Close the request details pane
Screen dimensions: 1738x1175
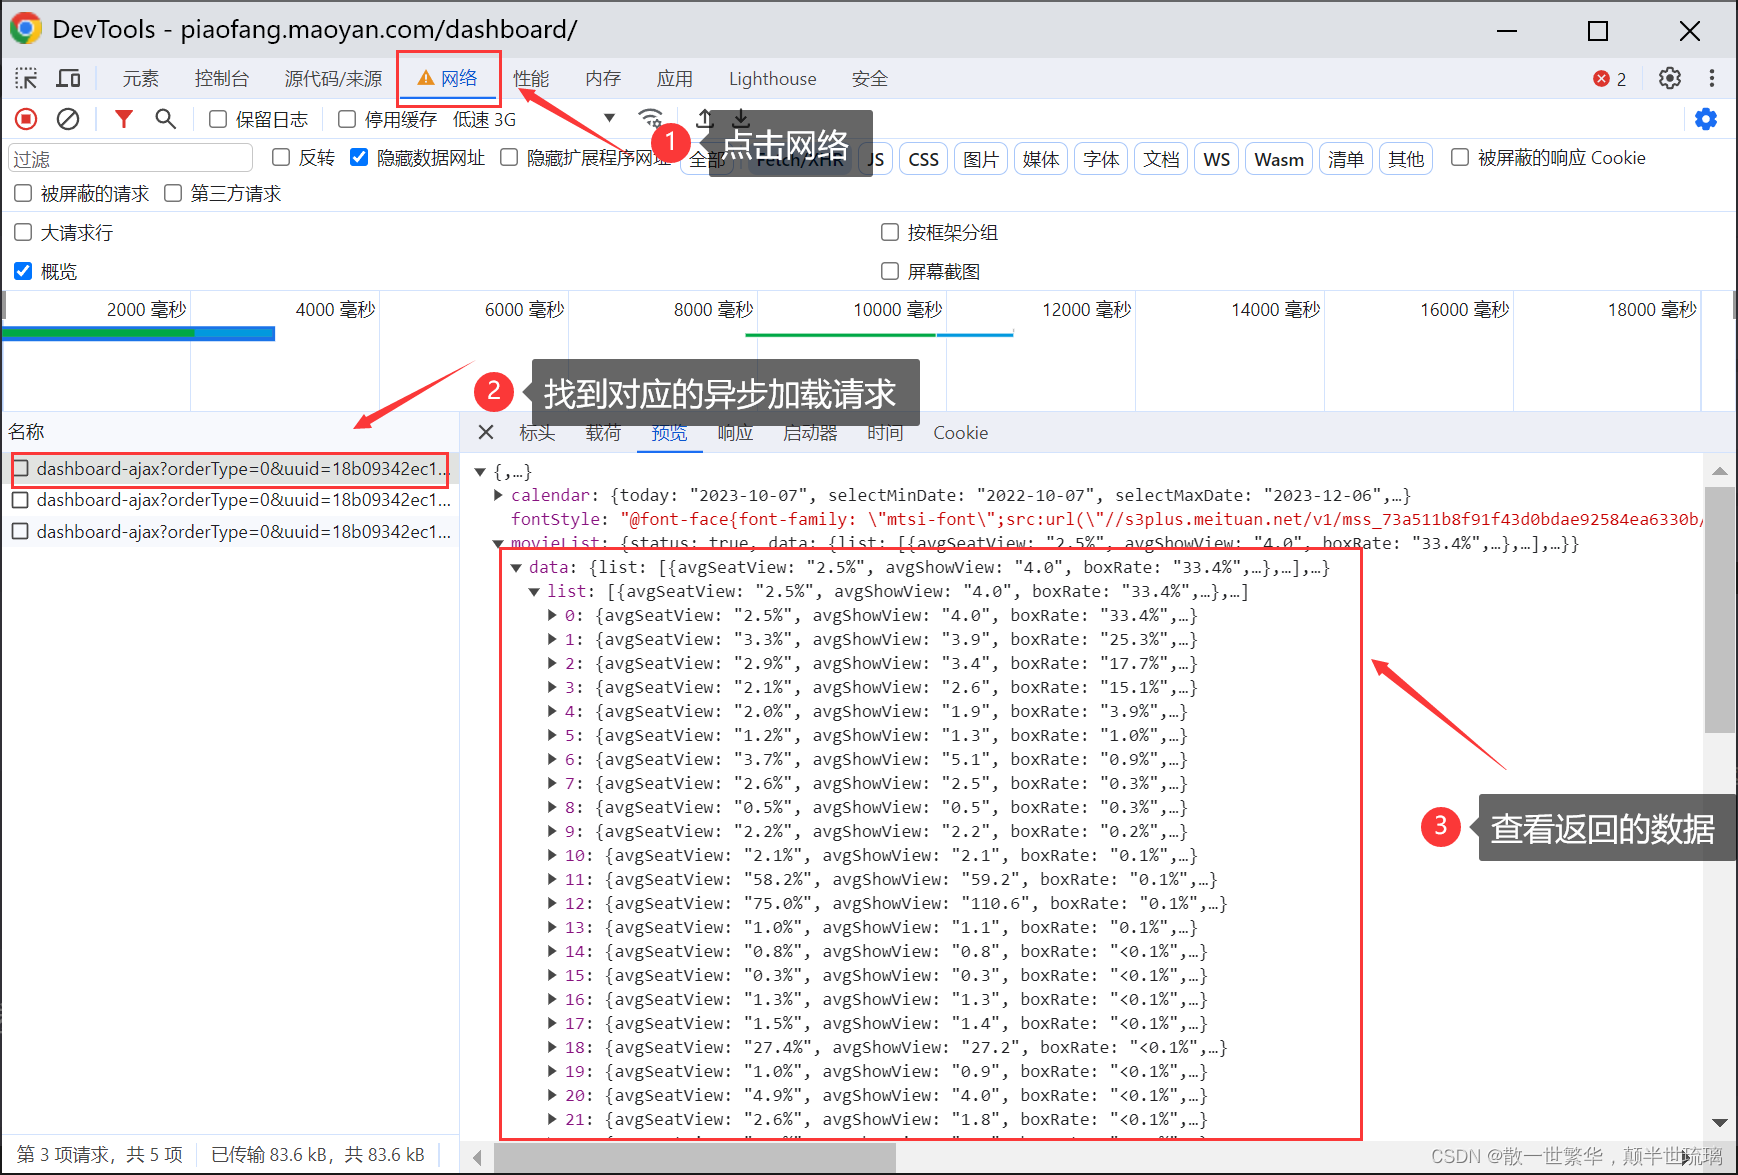486,432
